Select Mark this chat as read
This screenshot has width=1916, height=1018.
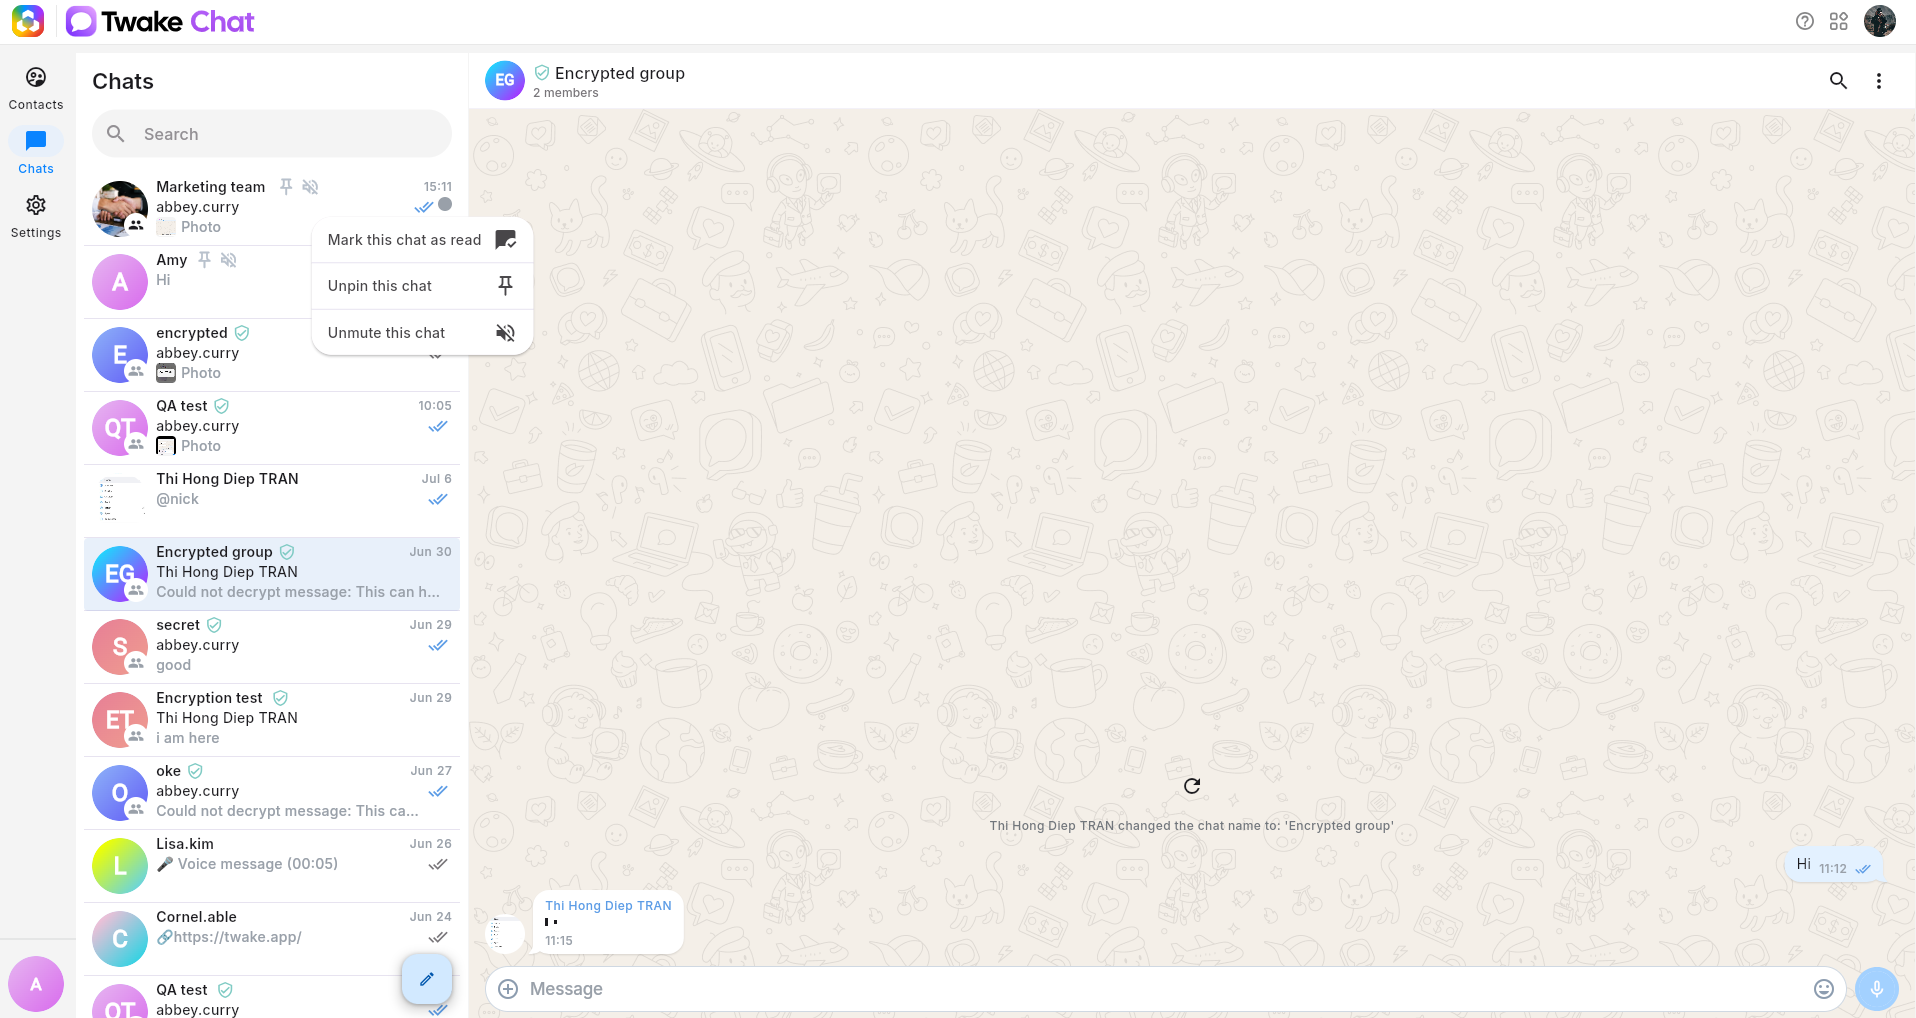pos(422,240)
